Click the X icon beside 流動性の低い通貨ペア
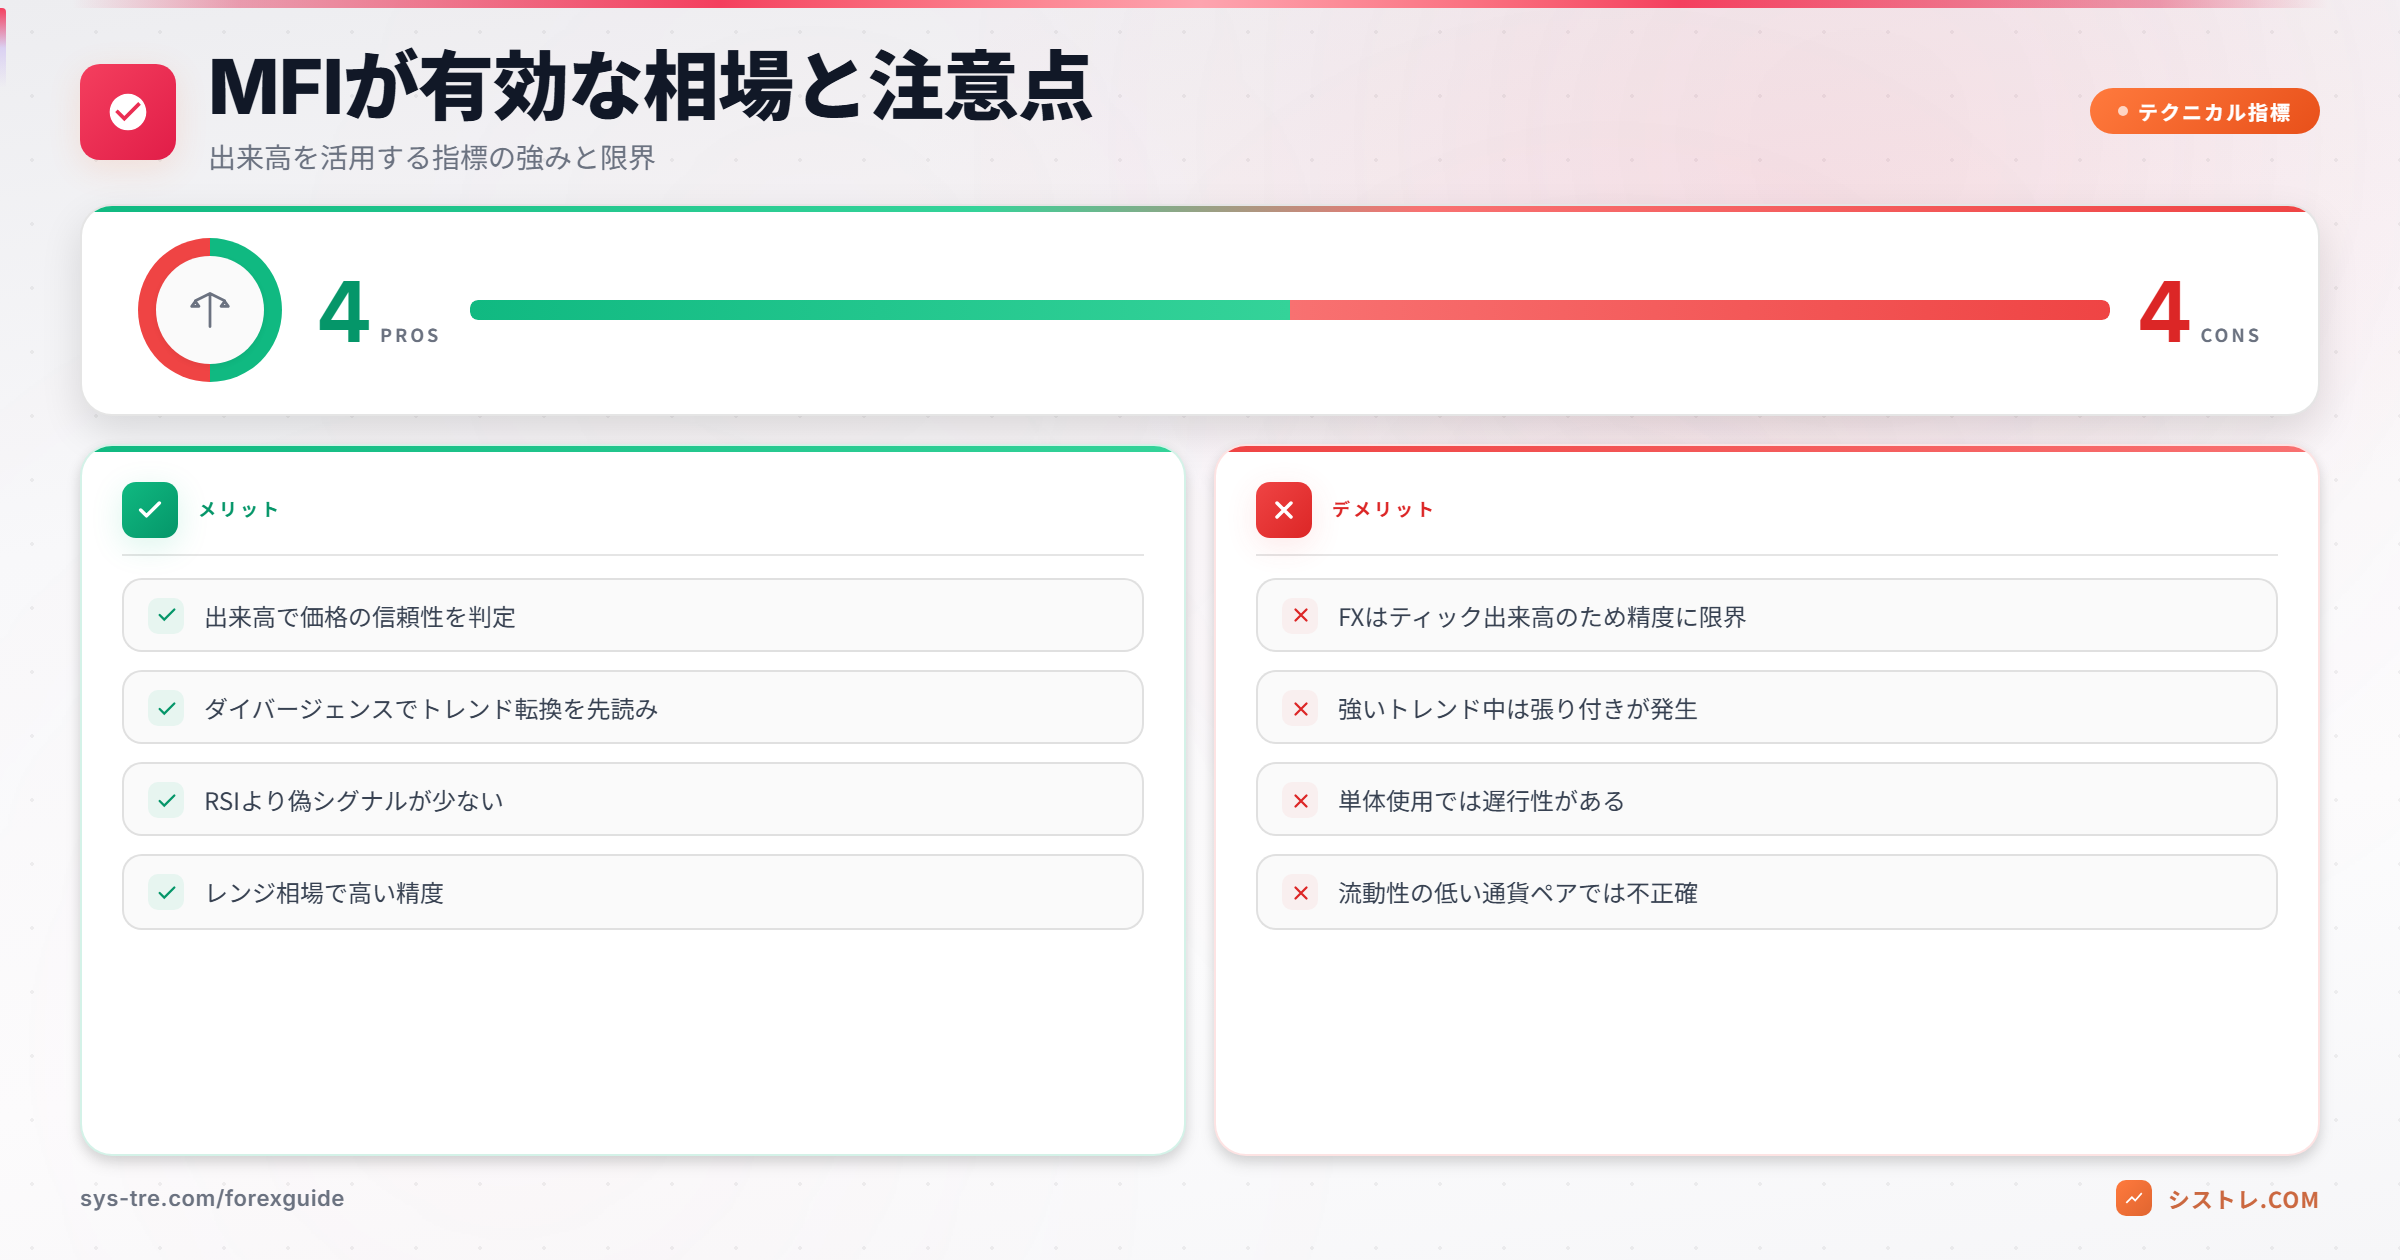This screenshot has width=2400, height=1260. click(1301, 893)
